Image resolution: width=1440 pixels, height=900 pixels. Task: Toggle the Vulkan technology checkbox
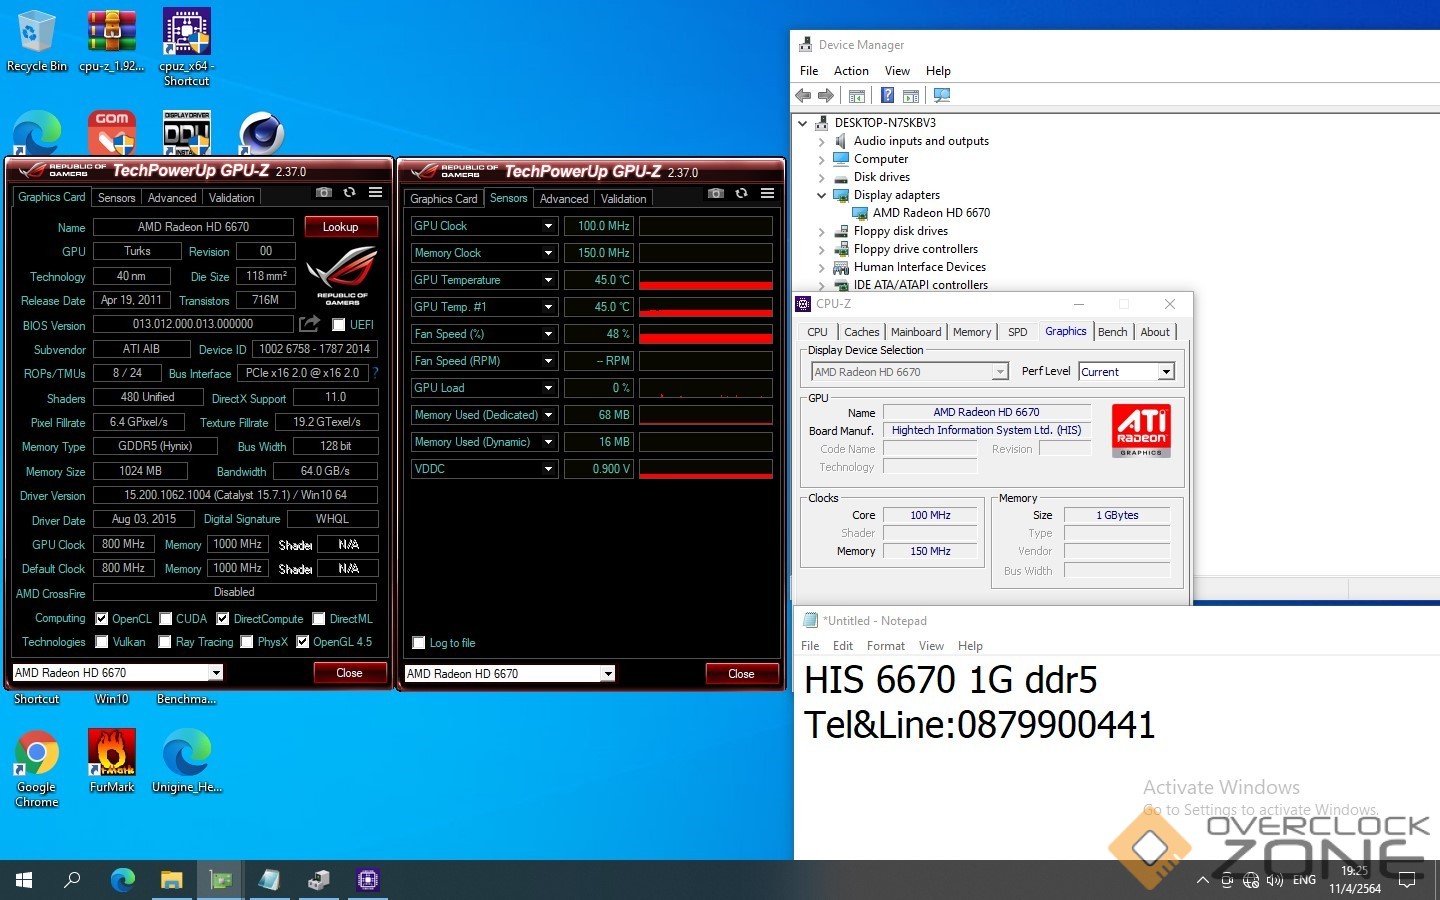(102, 642)
